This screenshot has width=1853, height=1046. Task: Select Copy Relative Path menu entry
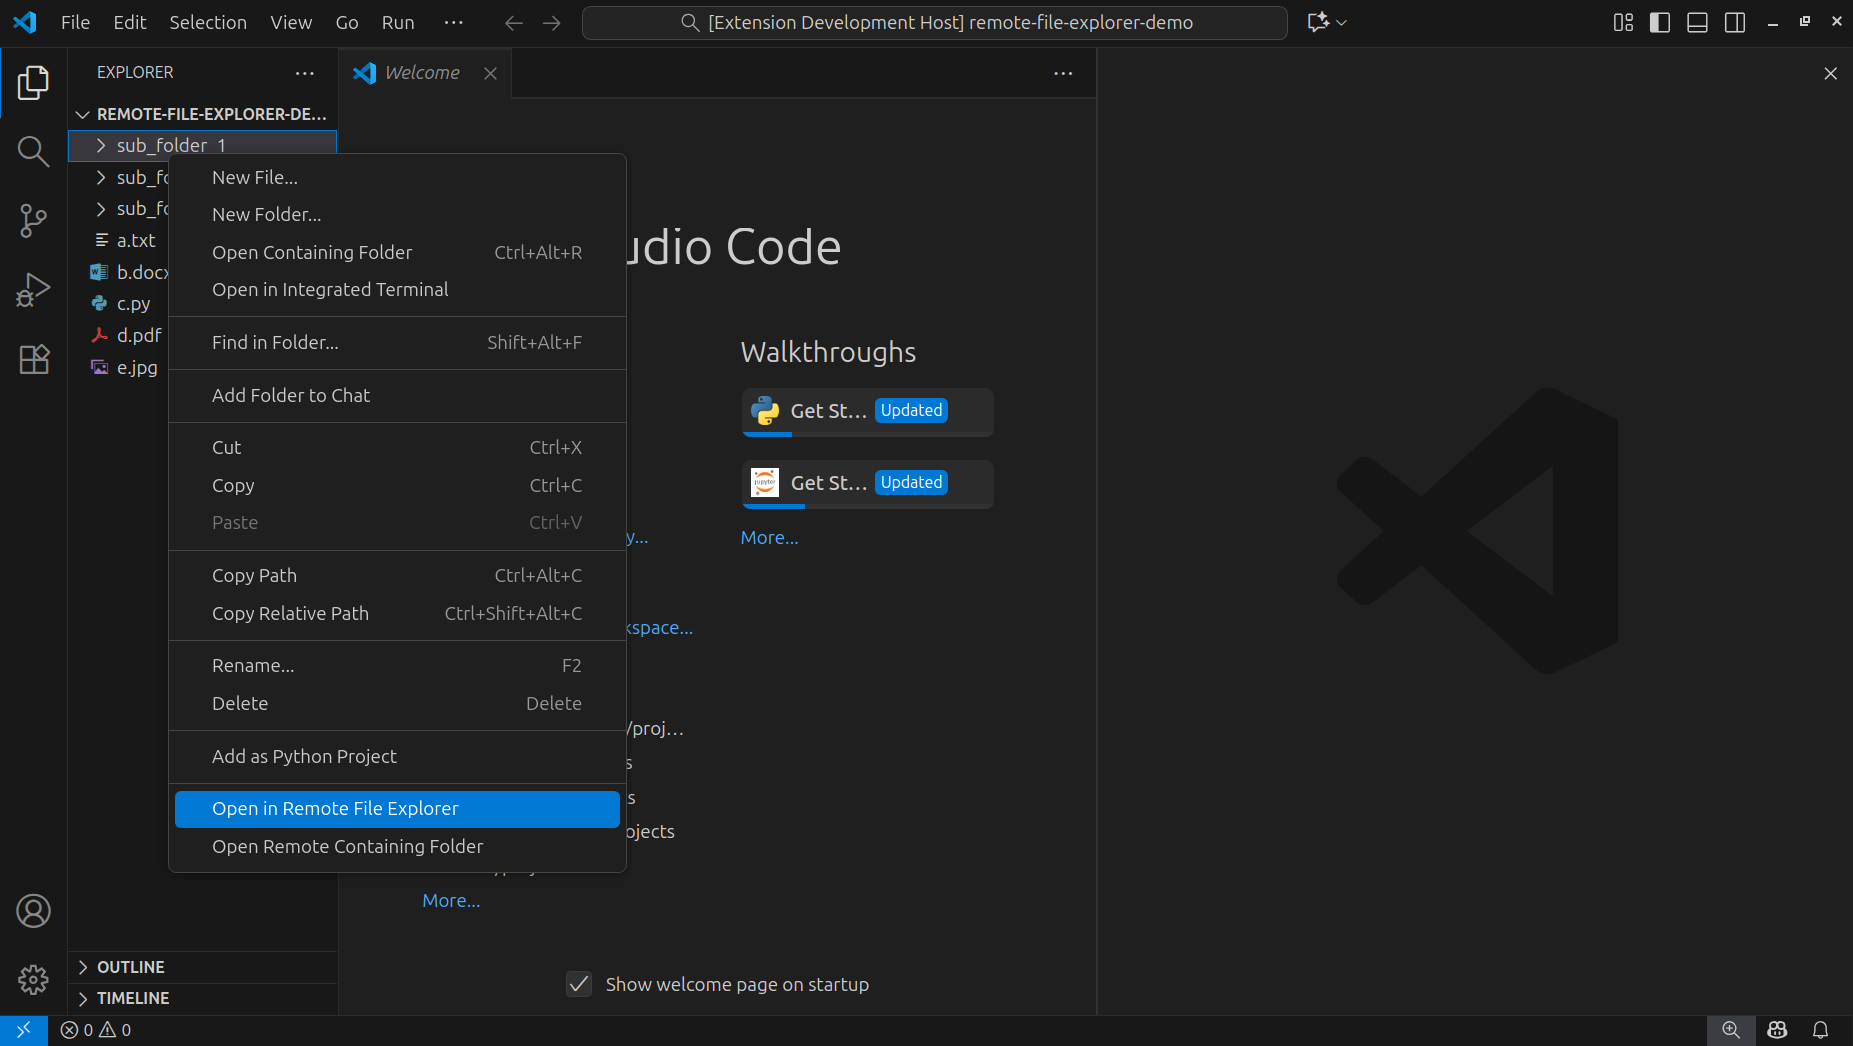(x=397, y=613)
